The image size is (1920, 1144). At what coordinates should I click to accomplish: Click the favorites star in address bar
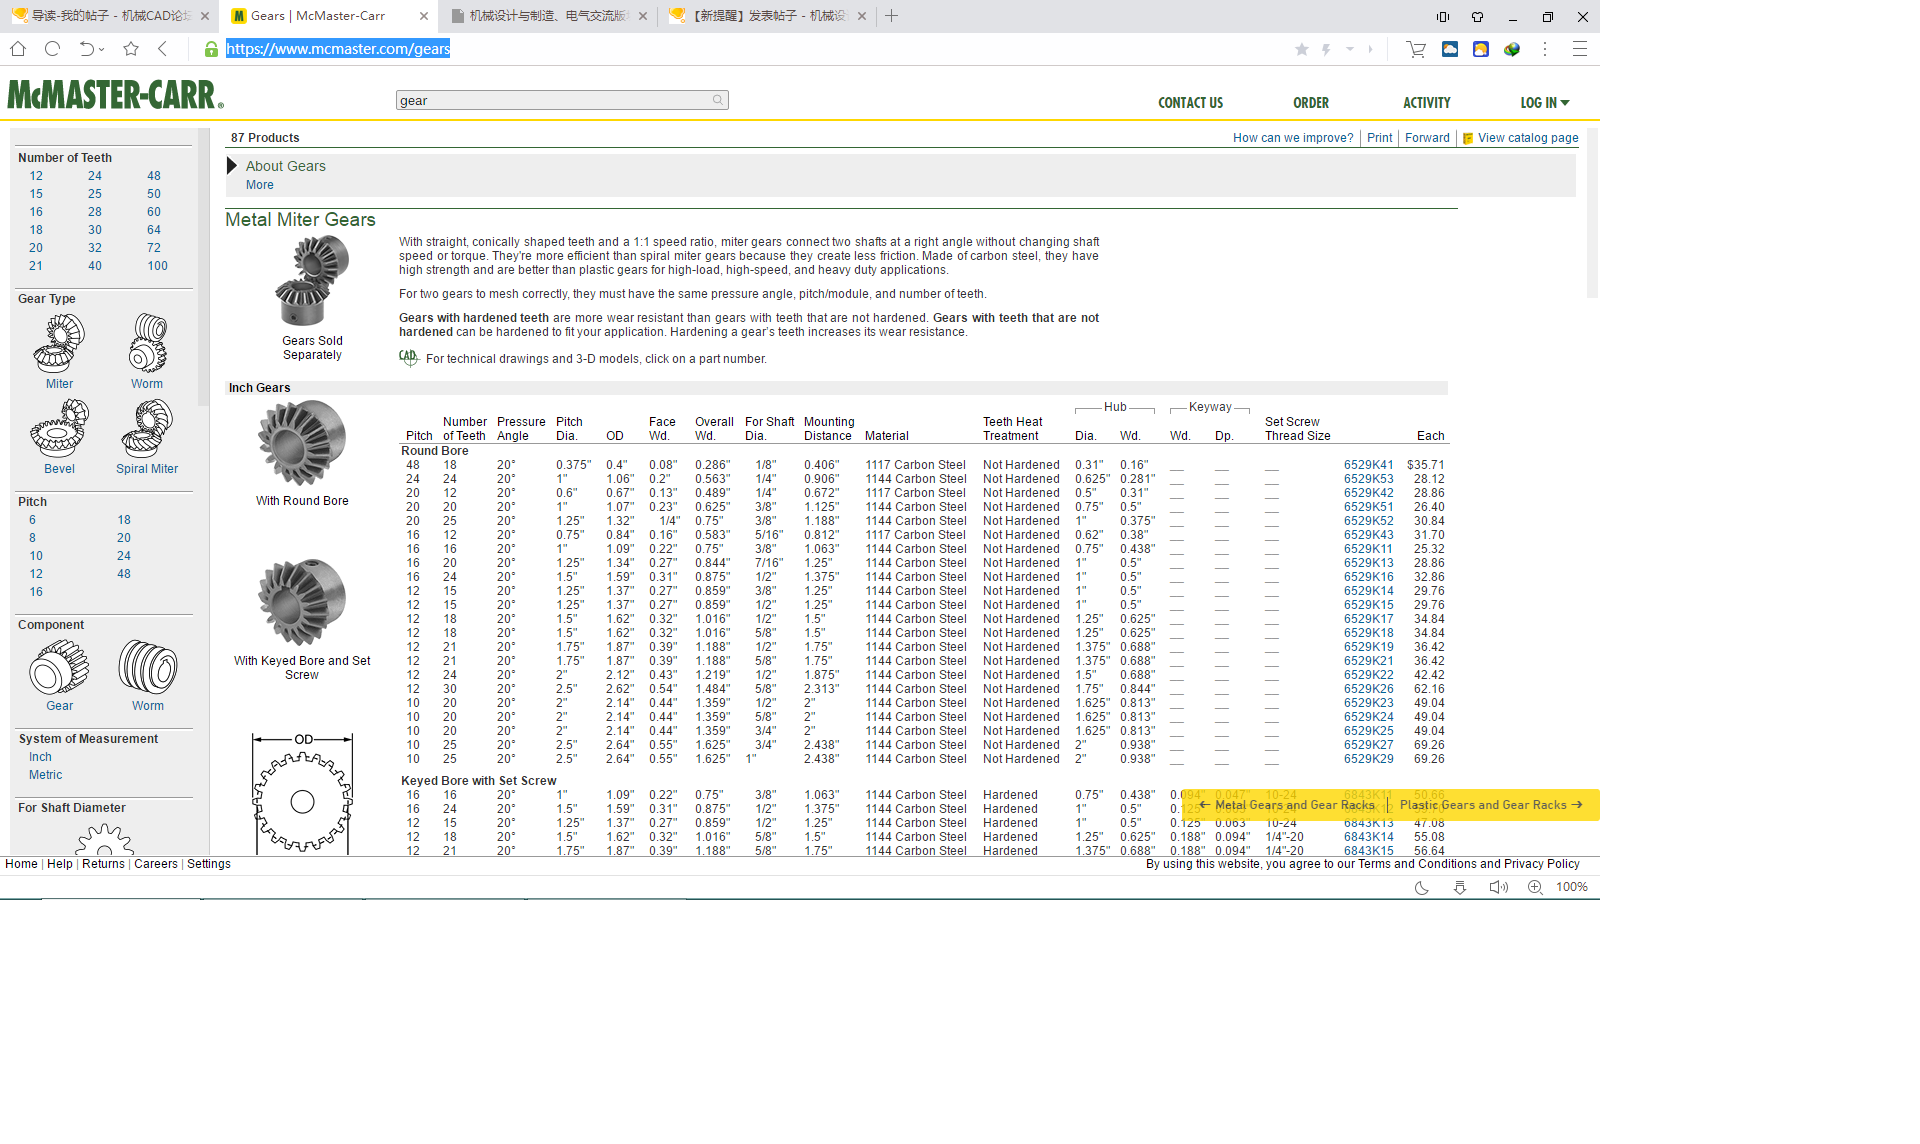point(1302,49)
